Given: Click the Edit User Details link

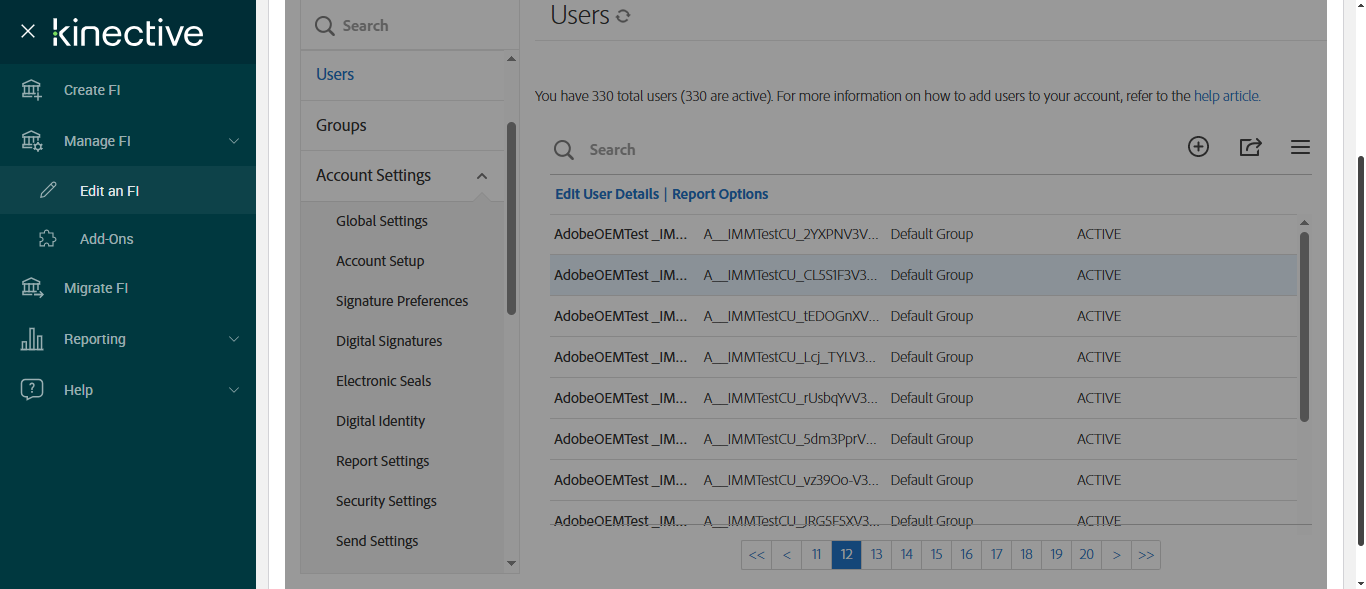Looking at the screenshot, I should [607, 194].
